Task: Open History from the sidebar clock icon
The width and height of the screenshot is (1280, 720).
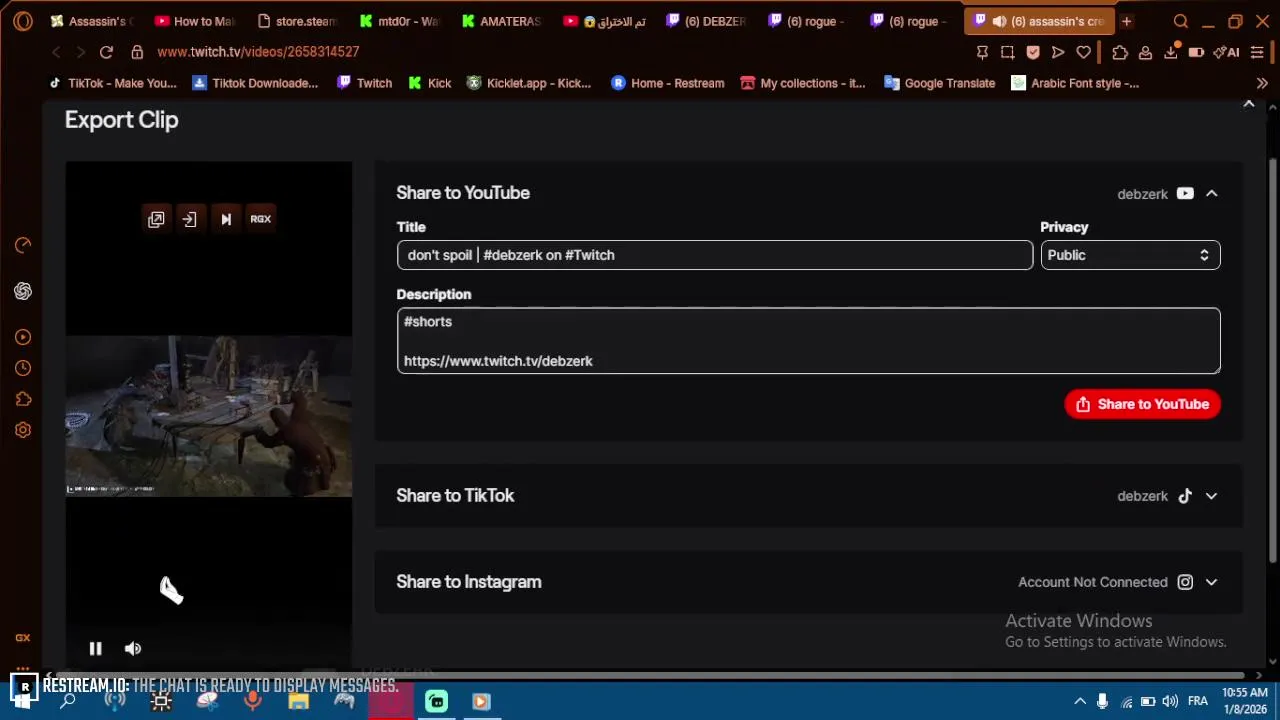Action: tap(22, 368)
